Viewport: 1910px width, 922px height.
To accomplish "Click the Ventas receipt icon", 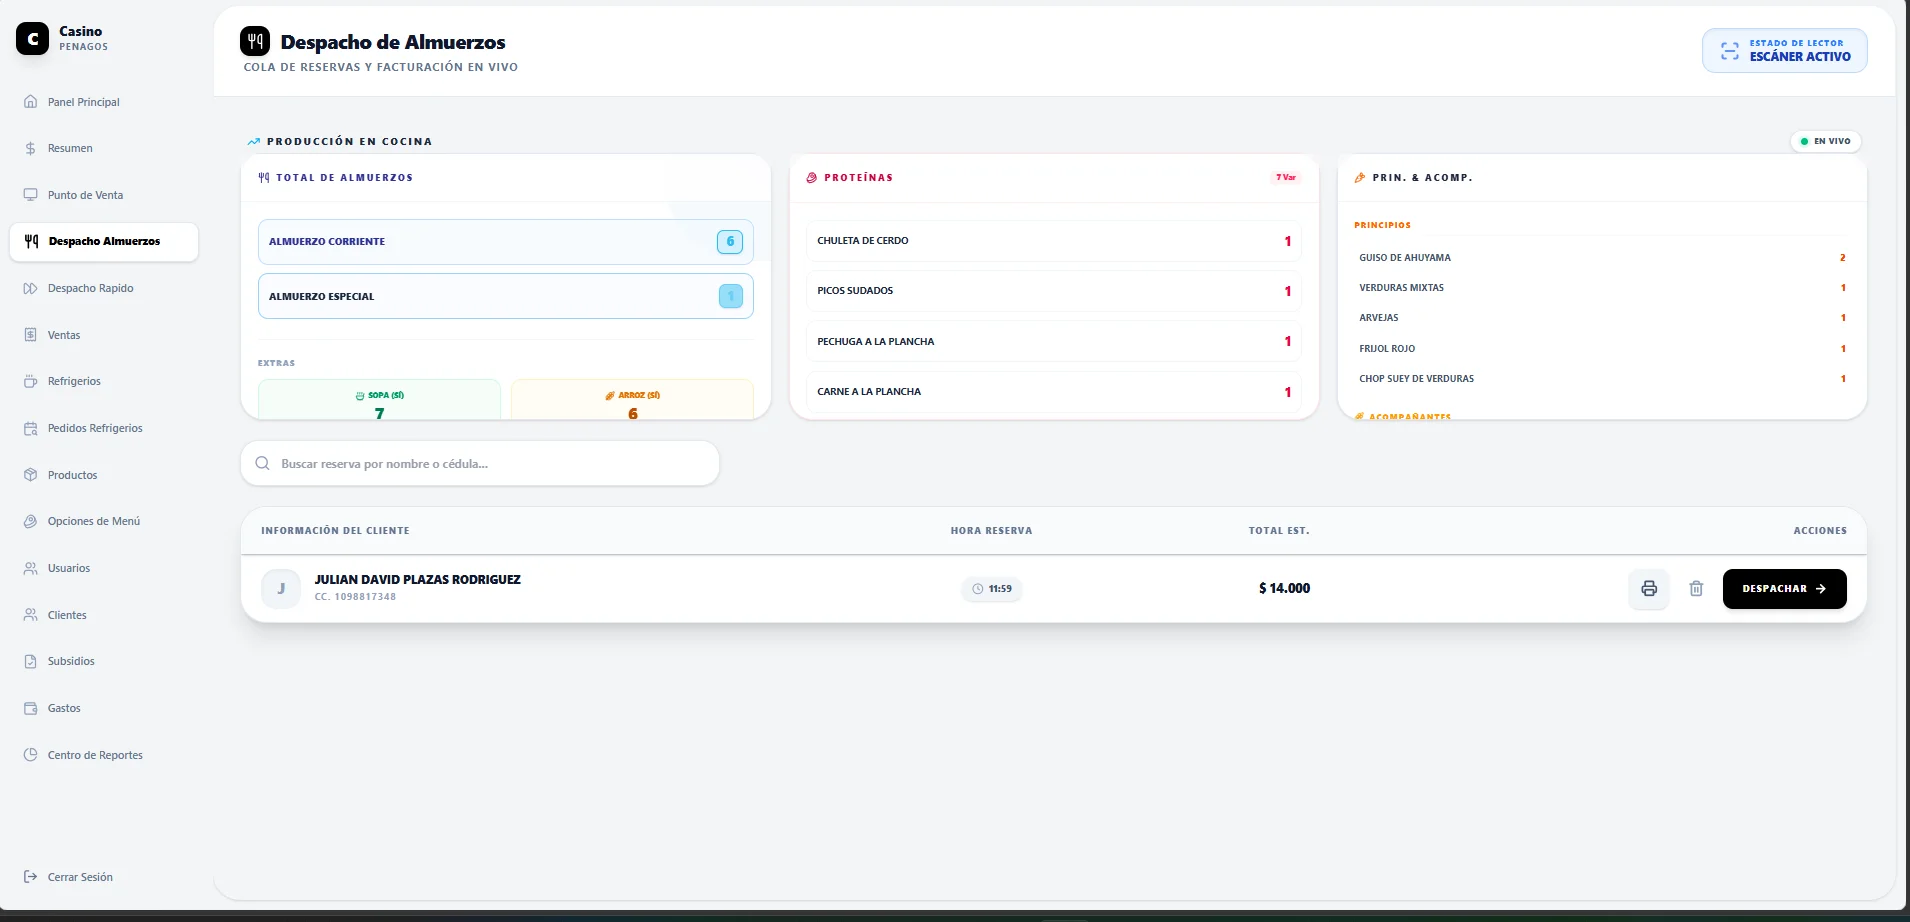I will point(31,335).
